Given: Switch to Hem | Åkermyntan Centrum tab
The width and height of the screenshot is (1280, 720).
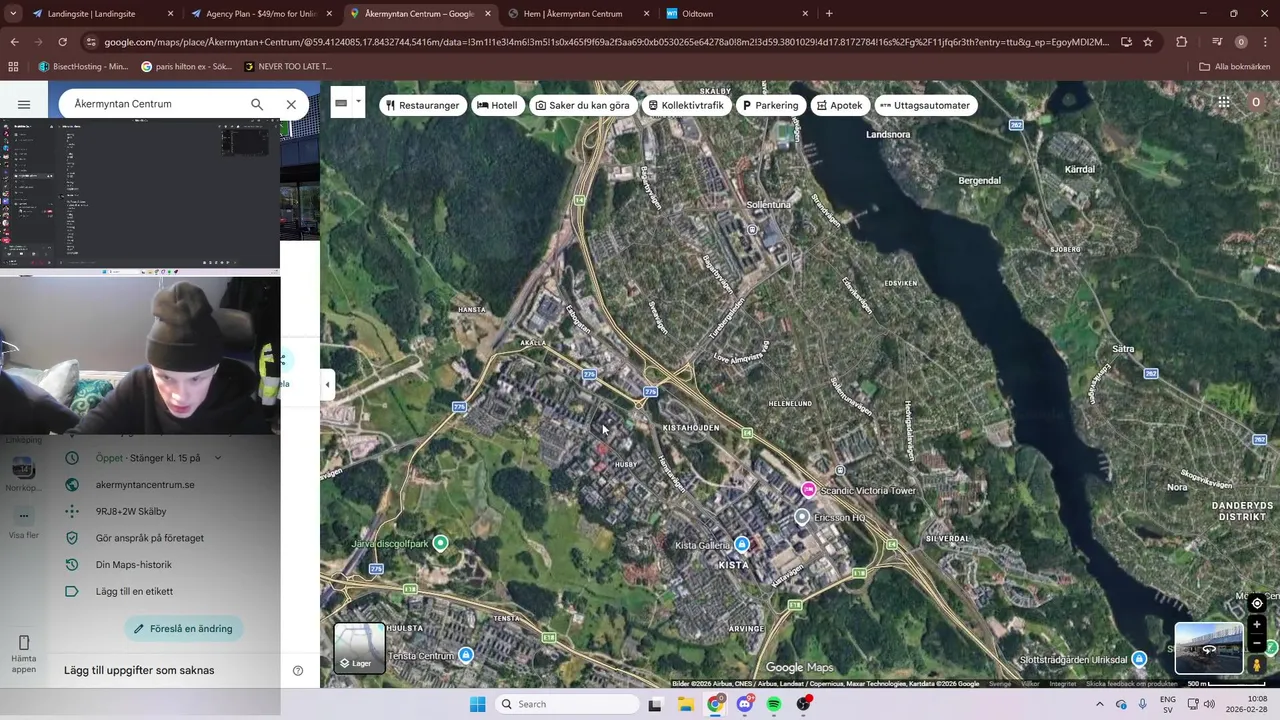Looking at the screenshot, I should (x=578, y=14).
